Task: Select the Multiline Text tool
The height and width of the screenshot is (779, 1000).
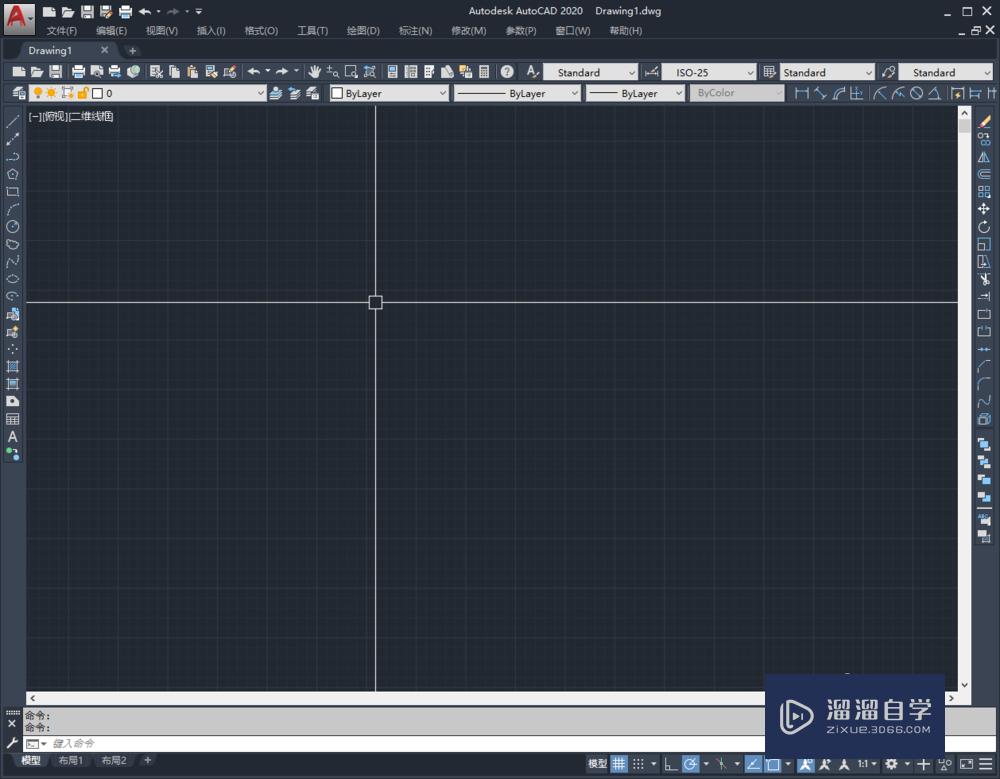Action: coord(12,437)
